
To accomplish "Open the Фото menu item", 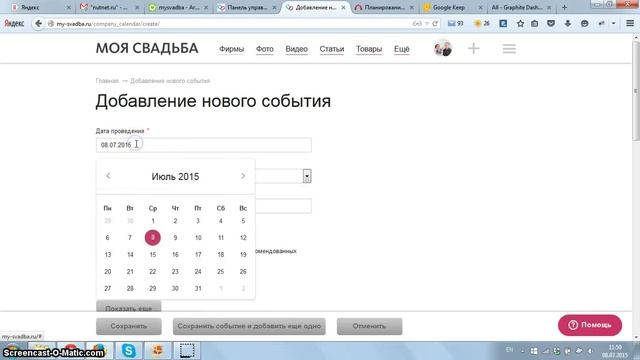I will point(264,49).
